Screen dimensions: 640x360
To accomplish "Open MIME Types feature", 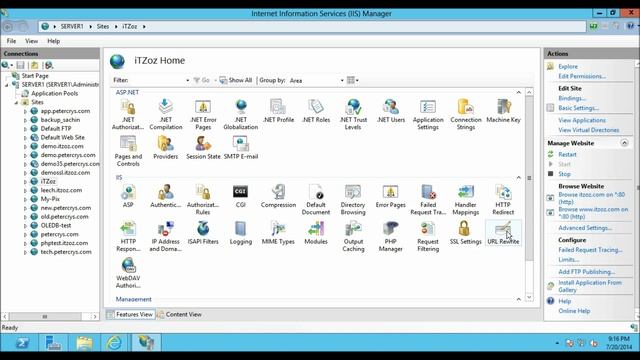I will coord(278,233).
